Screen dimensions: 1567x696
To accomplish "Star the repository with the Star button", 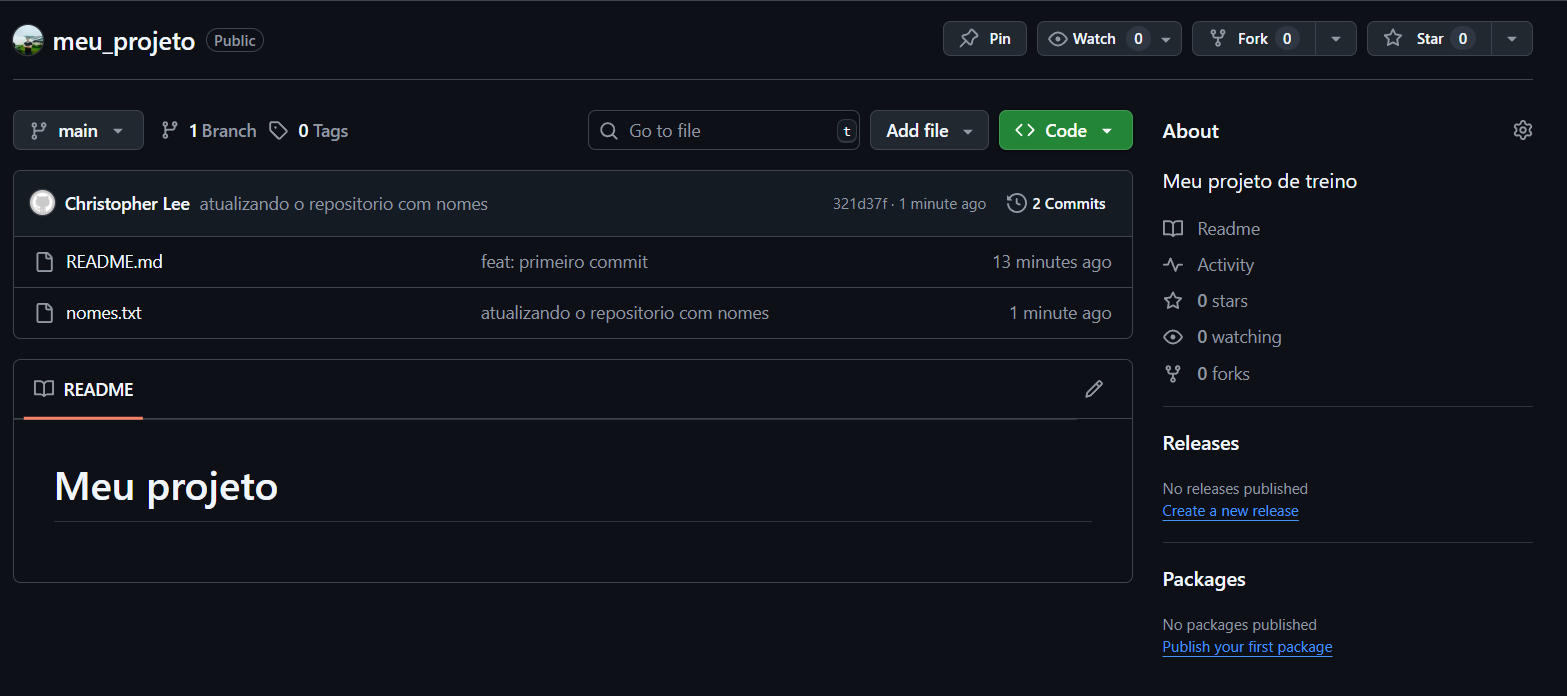I will coord(1429,38).
